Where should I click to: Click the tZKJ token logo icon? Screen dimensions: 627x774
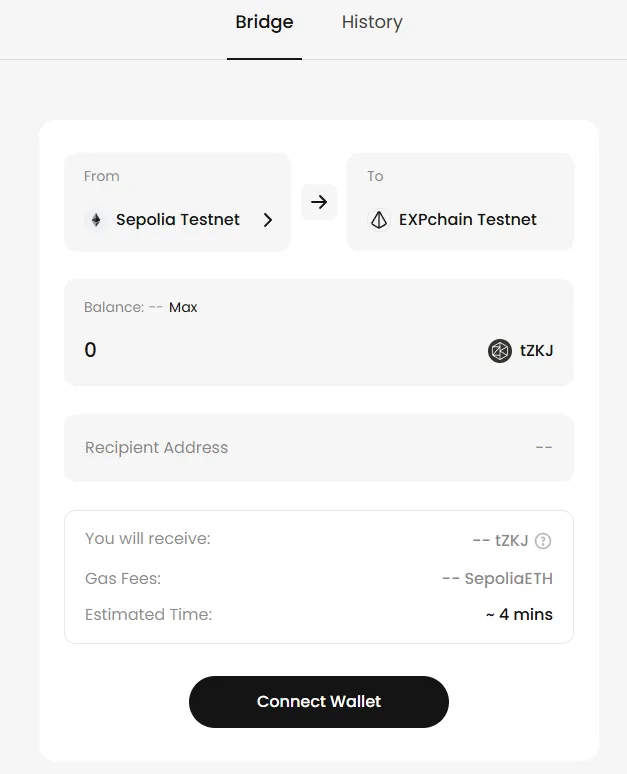500,351
